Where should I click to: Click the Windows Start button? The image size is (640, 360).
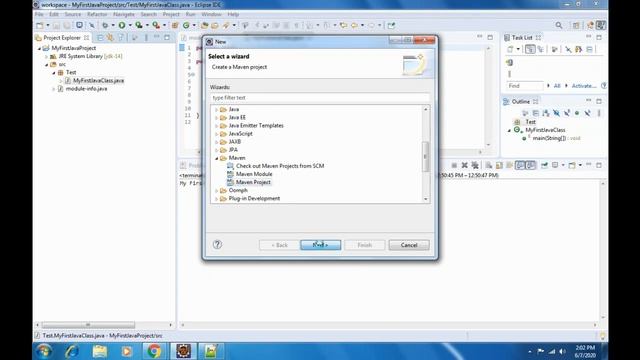[44, 351]
